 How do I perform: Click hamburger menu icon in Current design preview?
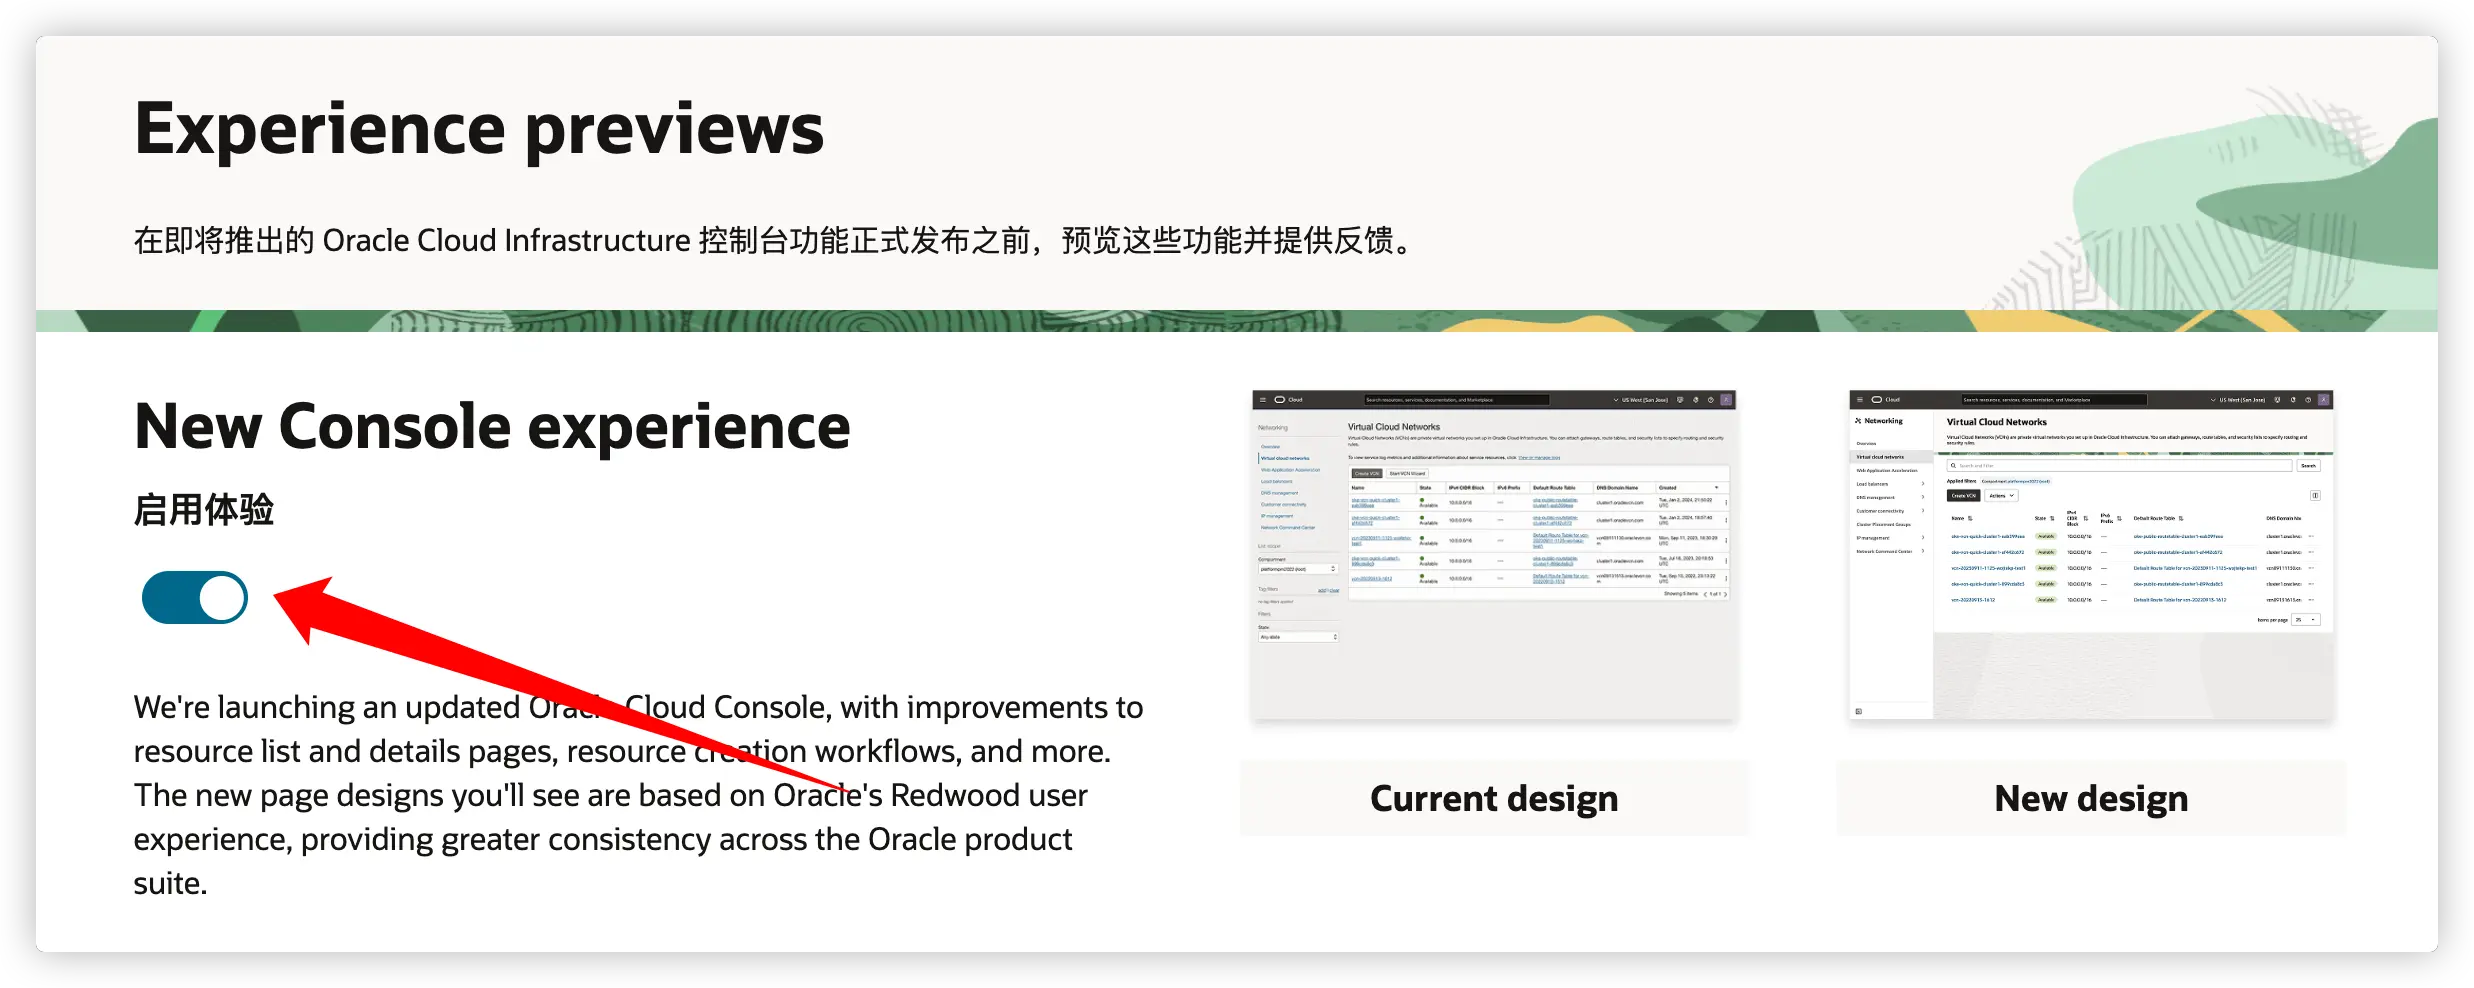tap(1263, 400)
